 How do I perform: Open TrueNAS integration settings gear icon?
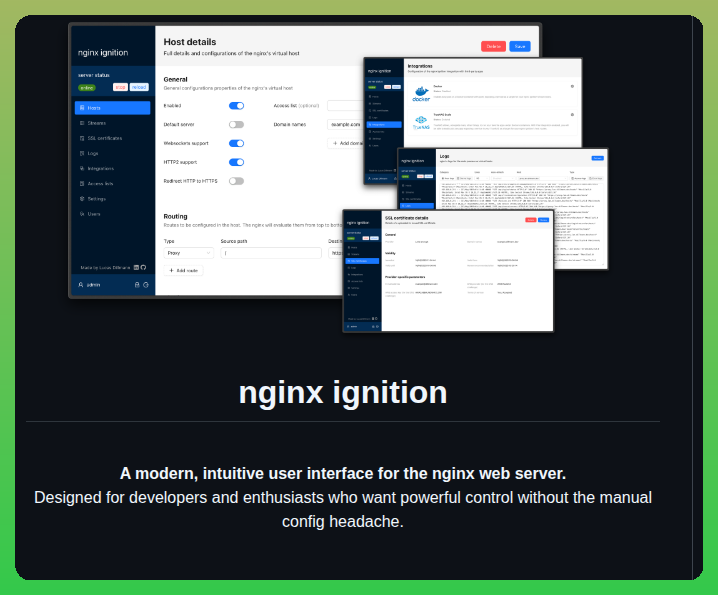click(572, 115)
